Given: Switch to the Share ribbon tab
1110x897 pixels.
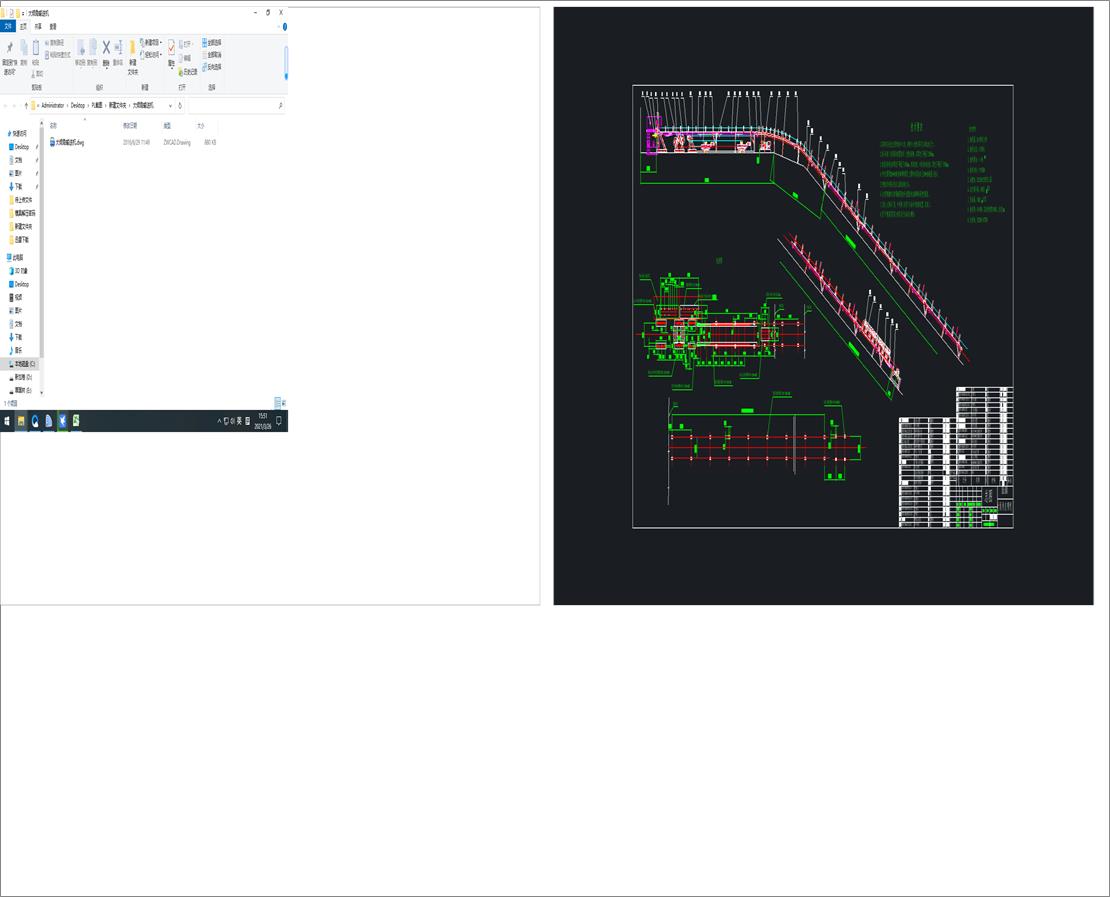Looking at the screenshot, I should tap(38, 26).
